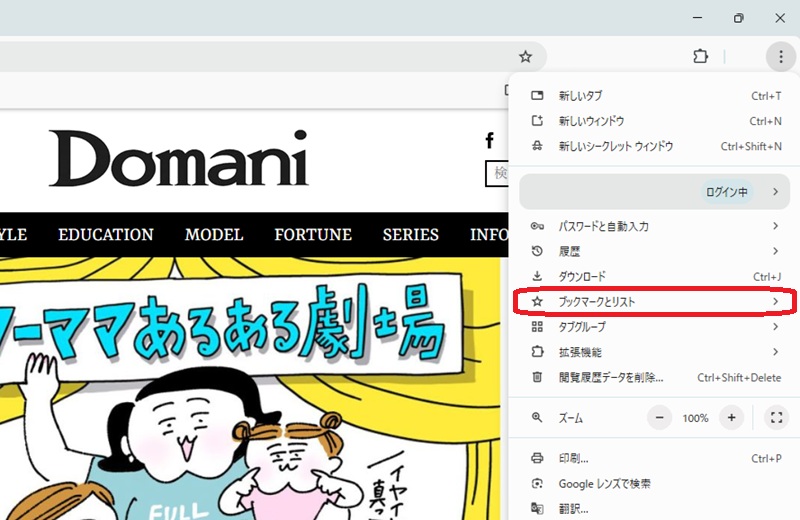Minimize the Chrome window

697,18
